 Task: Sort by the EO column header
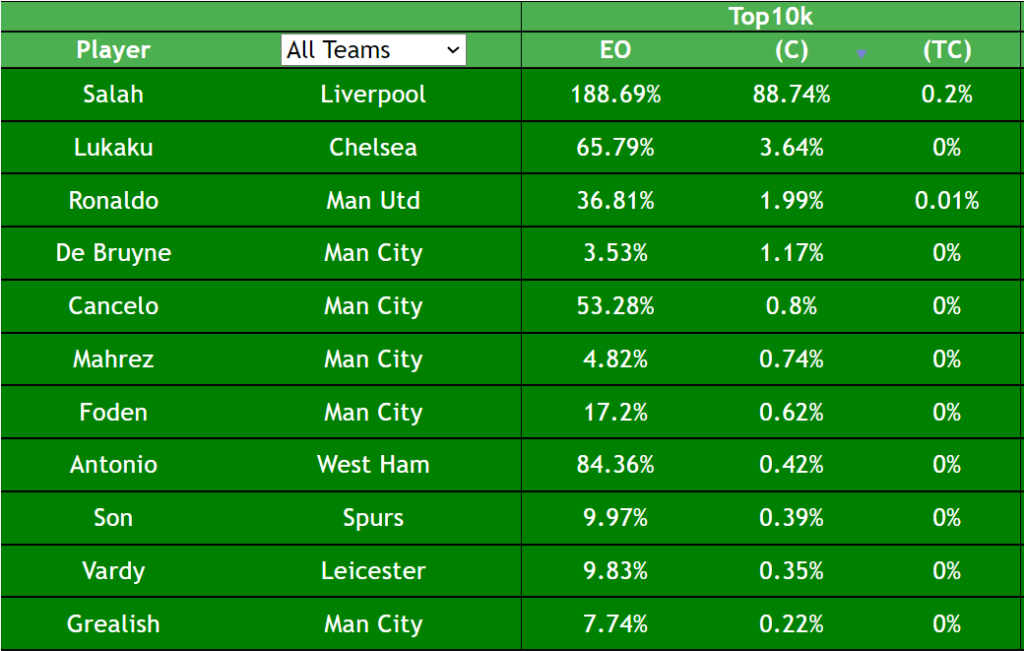tap(615, 50)
